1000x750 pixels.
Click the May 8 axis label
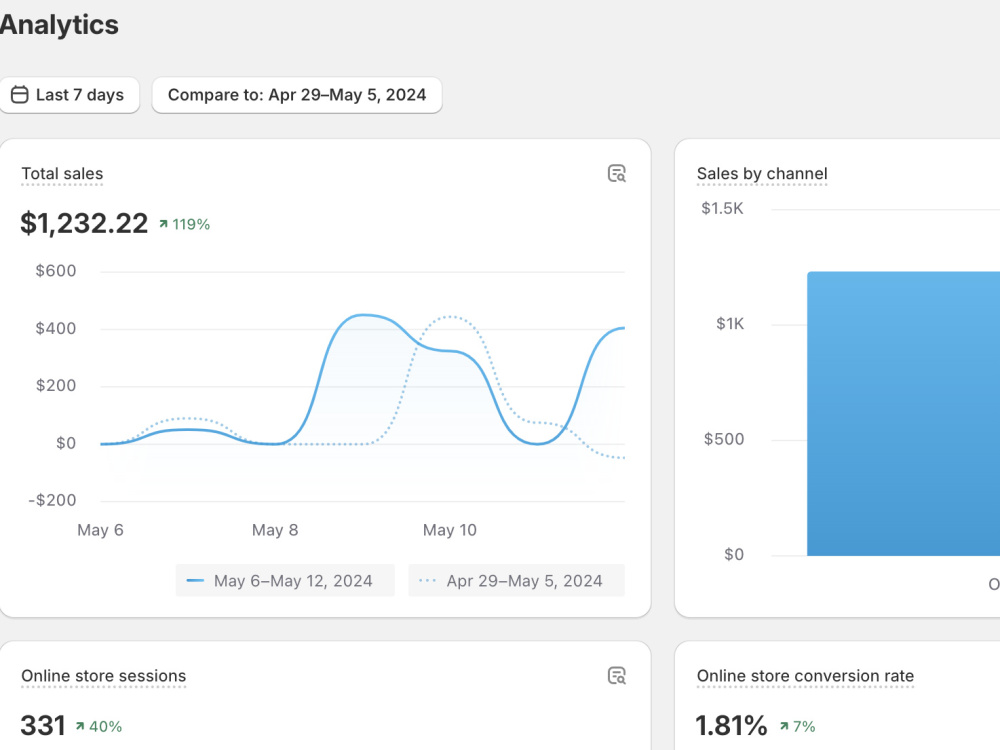(x=275, y=530)
